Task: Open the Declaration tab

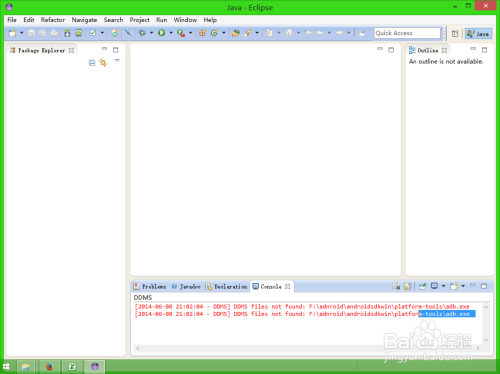Action: click(x=226, y=286)
